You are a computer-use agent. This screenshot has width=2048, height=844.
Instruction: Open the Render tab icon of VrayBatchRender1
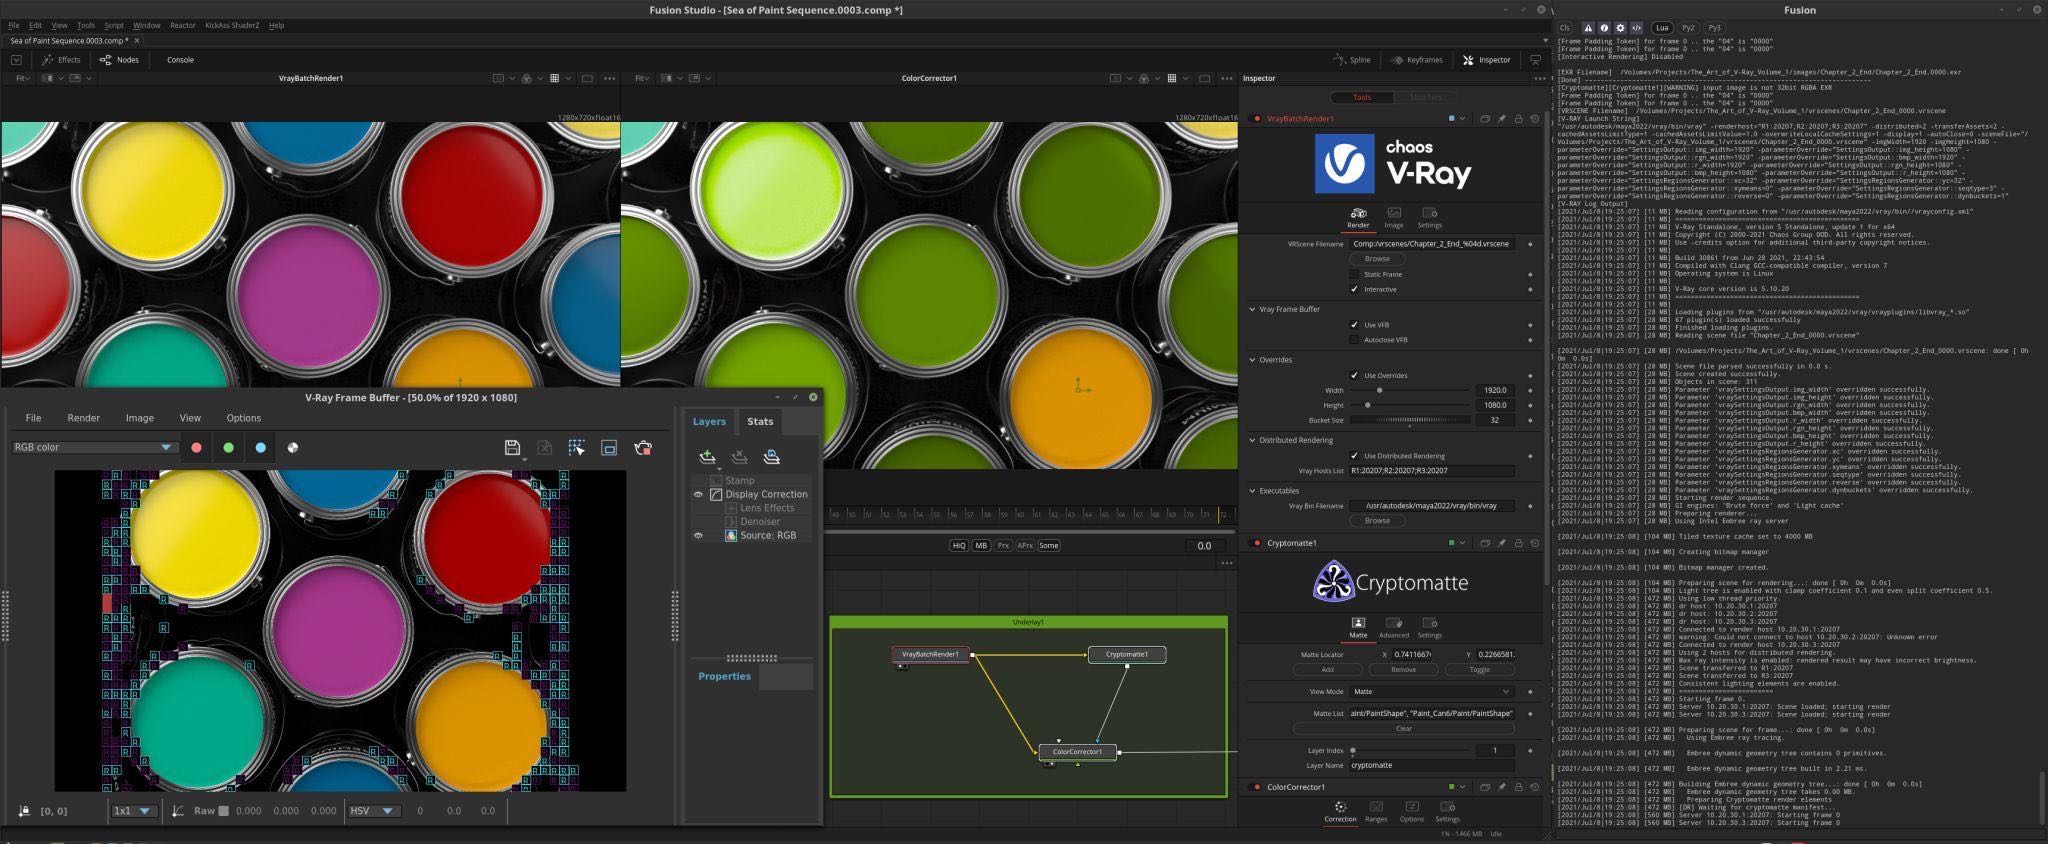(1358, 218)
